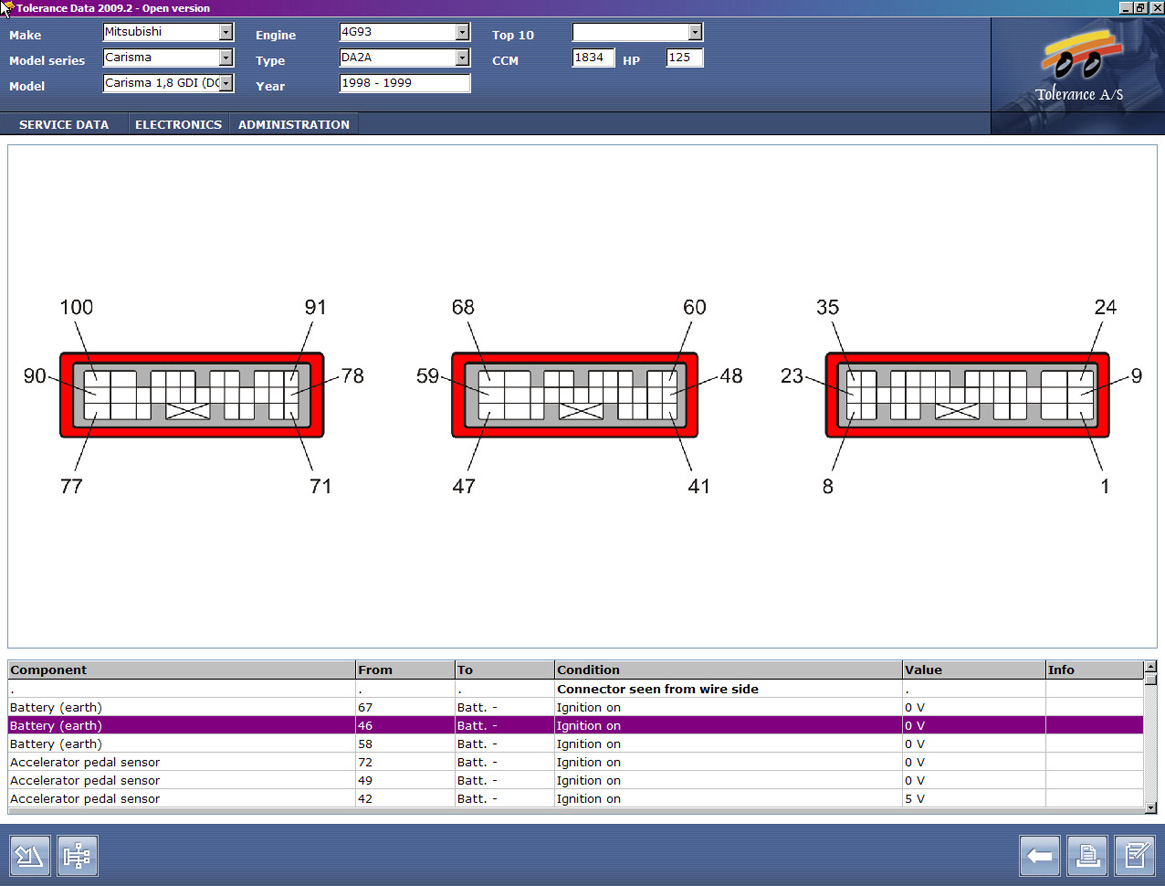
Task: Expand the Type dropdown showing DA2A
Action: pos(462,58)
